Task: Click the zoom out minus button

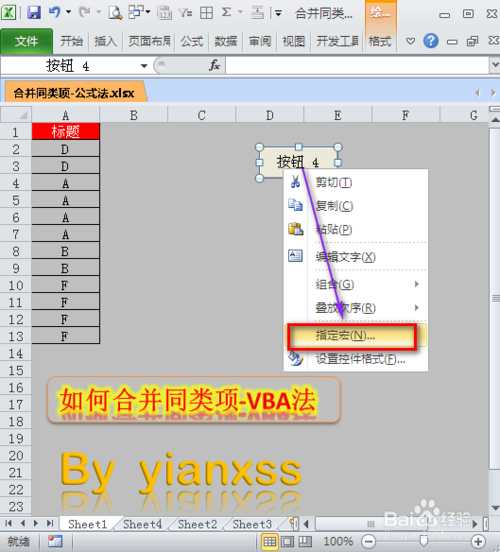Action: click(x=369, y=541)
